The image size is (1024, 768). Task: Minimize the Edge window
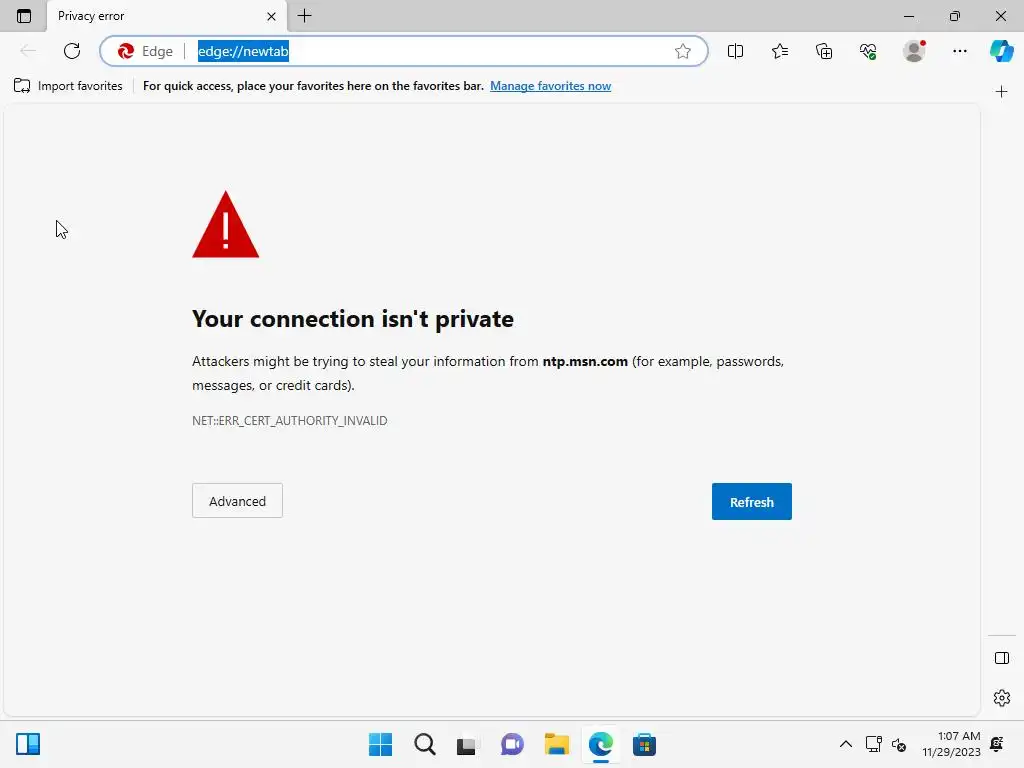point(909,16)
